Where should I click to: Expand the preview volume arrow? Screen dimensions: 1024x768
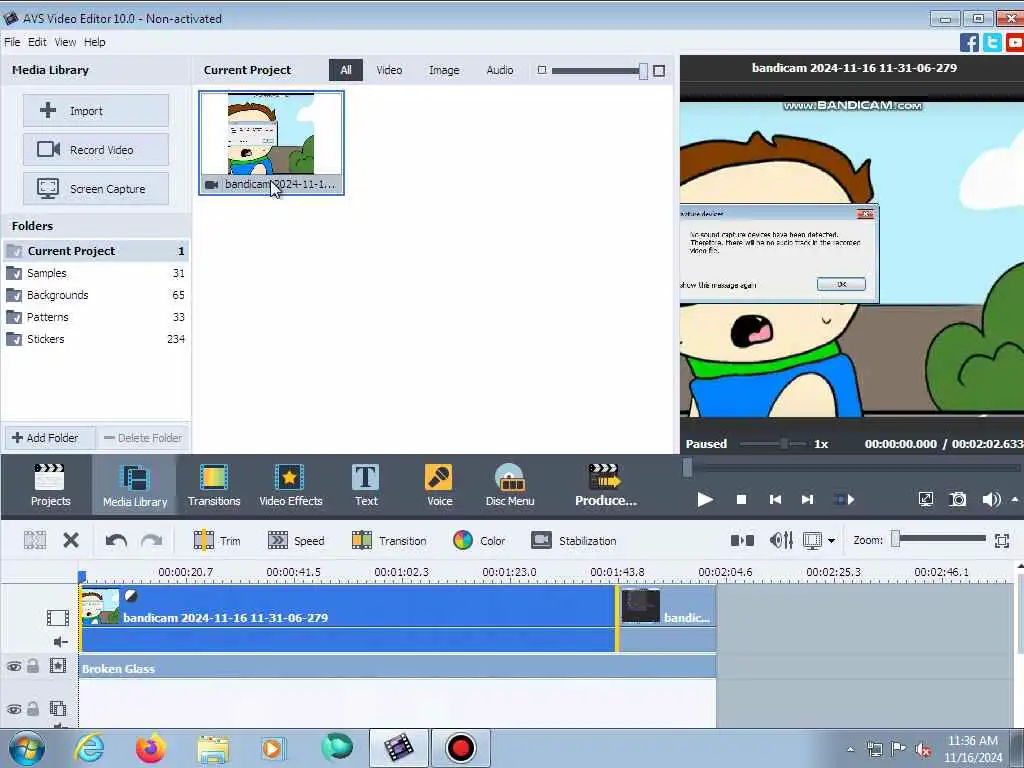pyautogui.click(x=1015, y=500)
